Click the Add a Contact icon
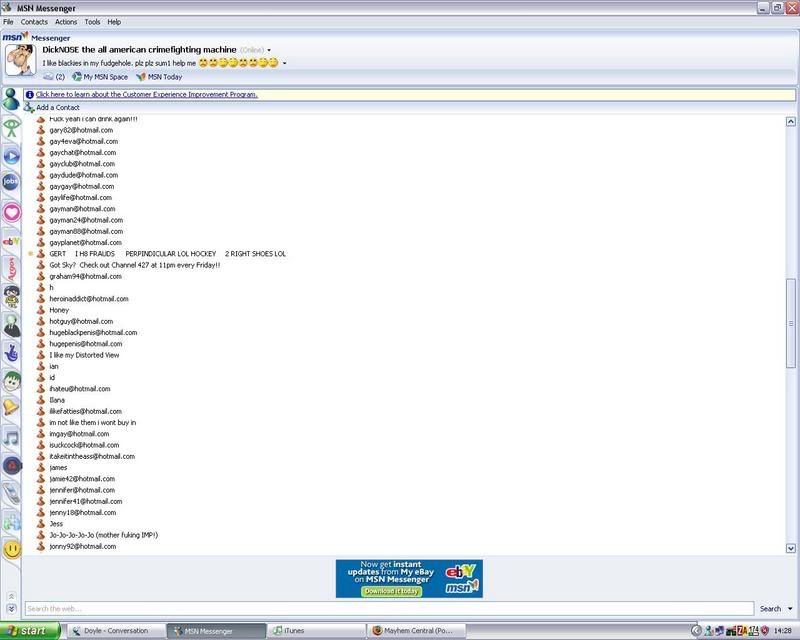This screenshot has width=800, height=640. pos(29,107)
